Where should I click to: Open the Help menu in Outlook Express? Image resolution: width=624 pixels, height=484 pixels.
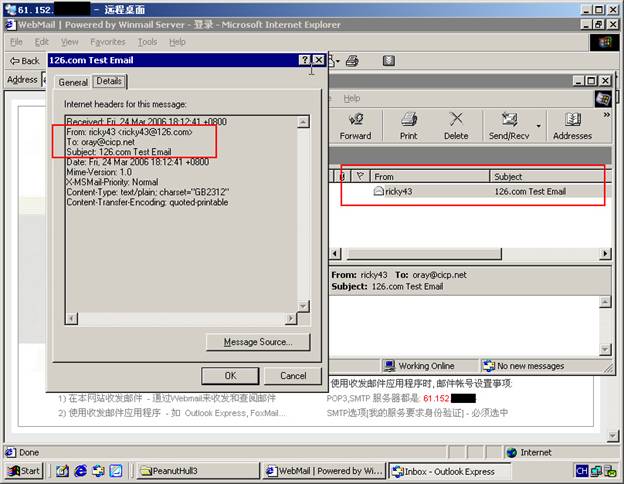tap(352, 98)
